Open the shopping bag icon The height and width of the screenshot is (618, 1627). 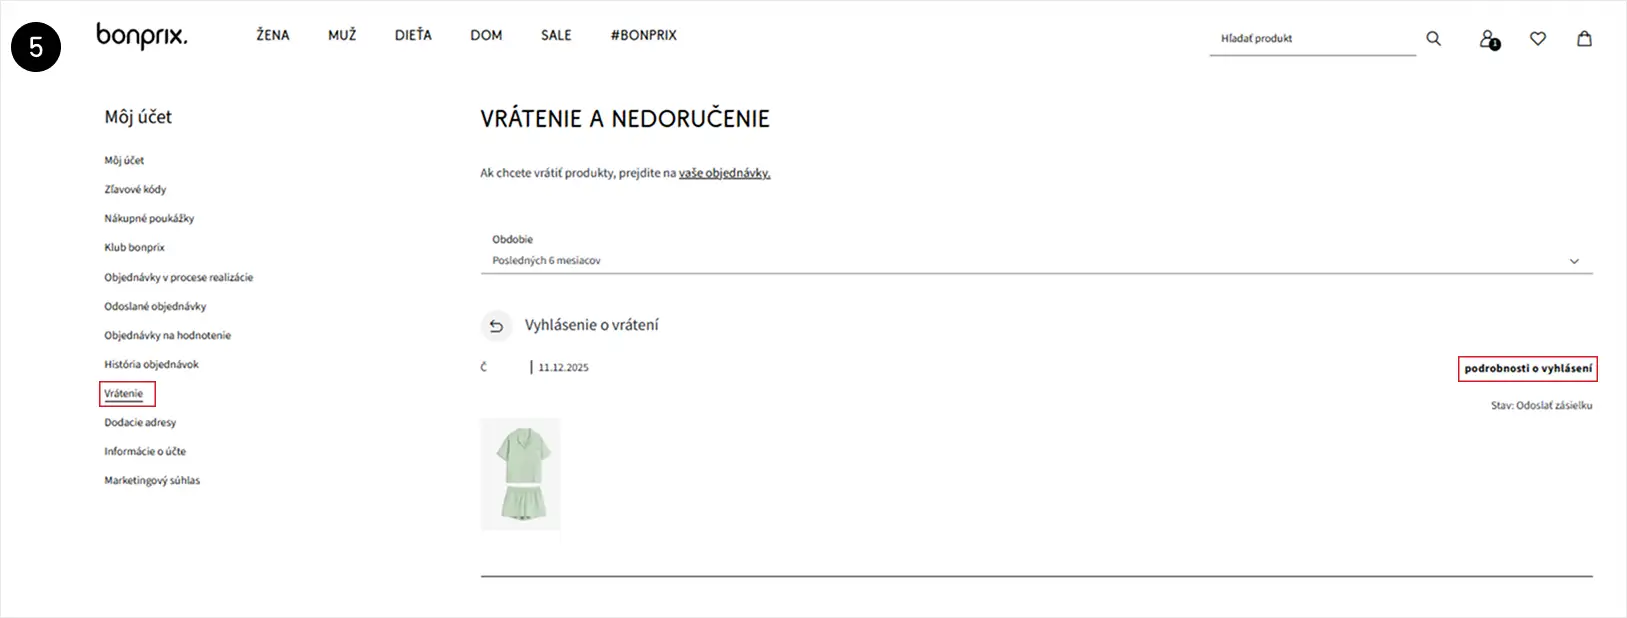coord(1584,39)
